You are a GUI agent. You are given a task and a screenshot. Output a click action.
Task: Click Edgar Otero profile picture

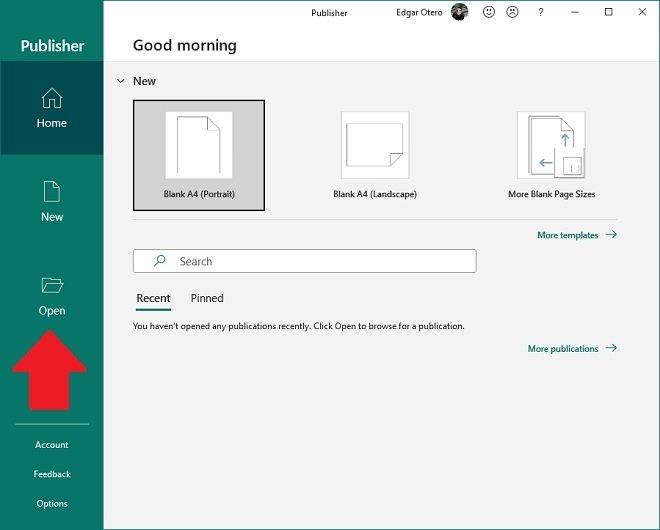click(459, 12)
